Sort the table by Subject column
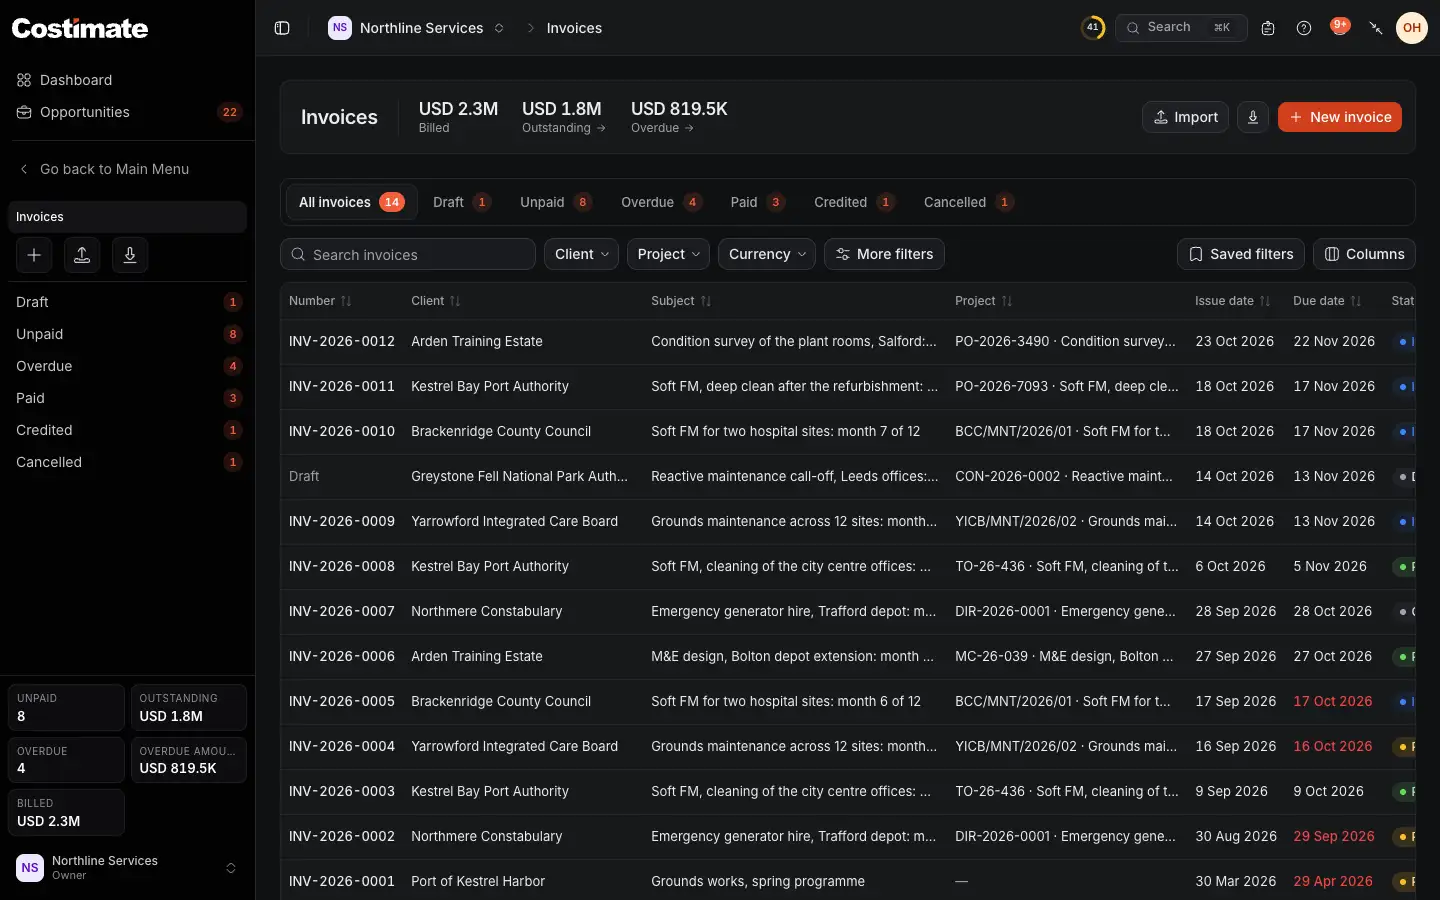Viewport: 1440px width, 900px height. 680,301
